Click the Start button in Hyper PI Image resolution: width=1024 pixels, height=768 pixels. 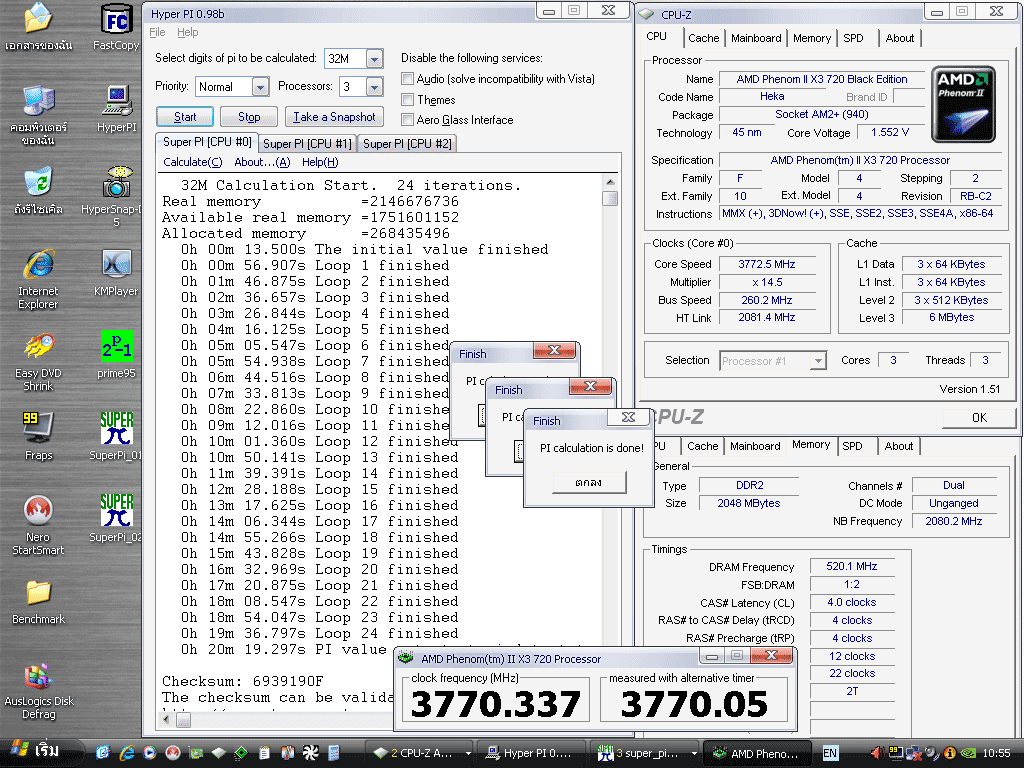tap(185, 117)
